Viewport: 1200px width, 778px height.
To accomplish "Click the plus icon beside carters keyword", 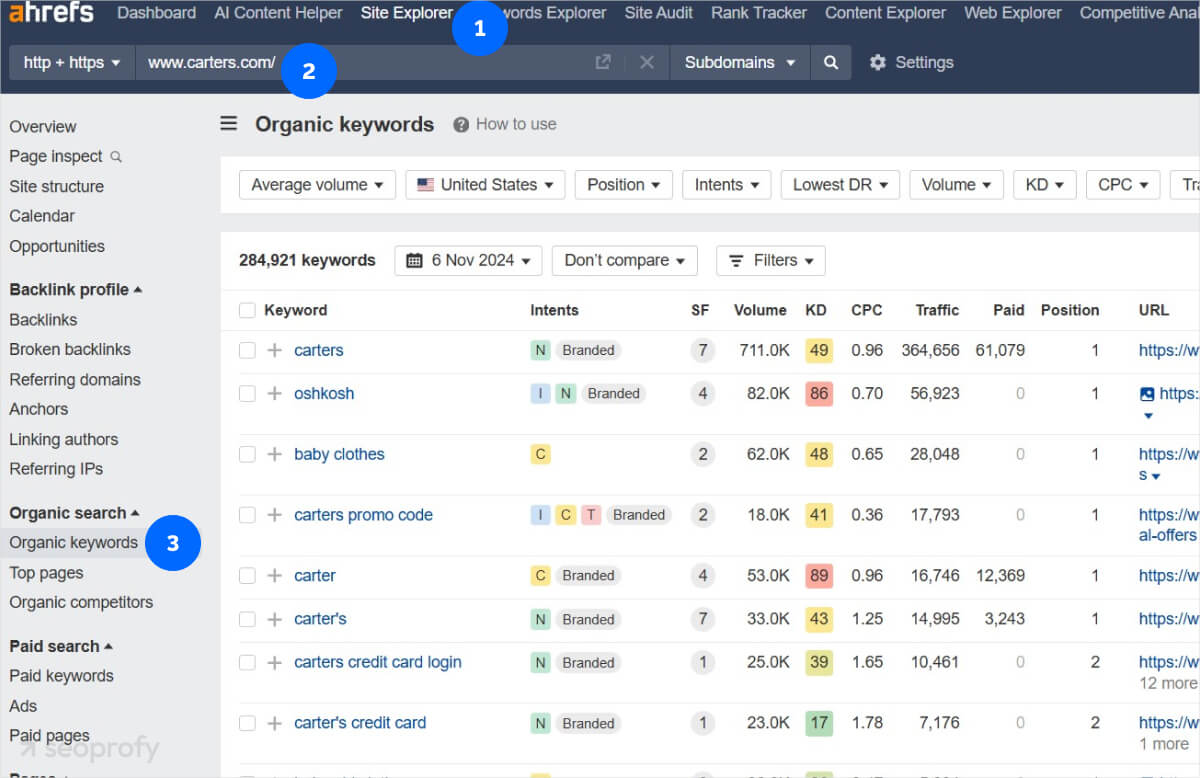I will tap(275, 350).
